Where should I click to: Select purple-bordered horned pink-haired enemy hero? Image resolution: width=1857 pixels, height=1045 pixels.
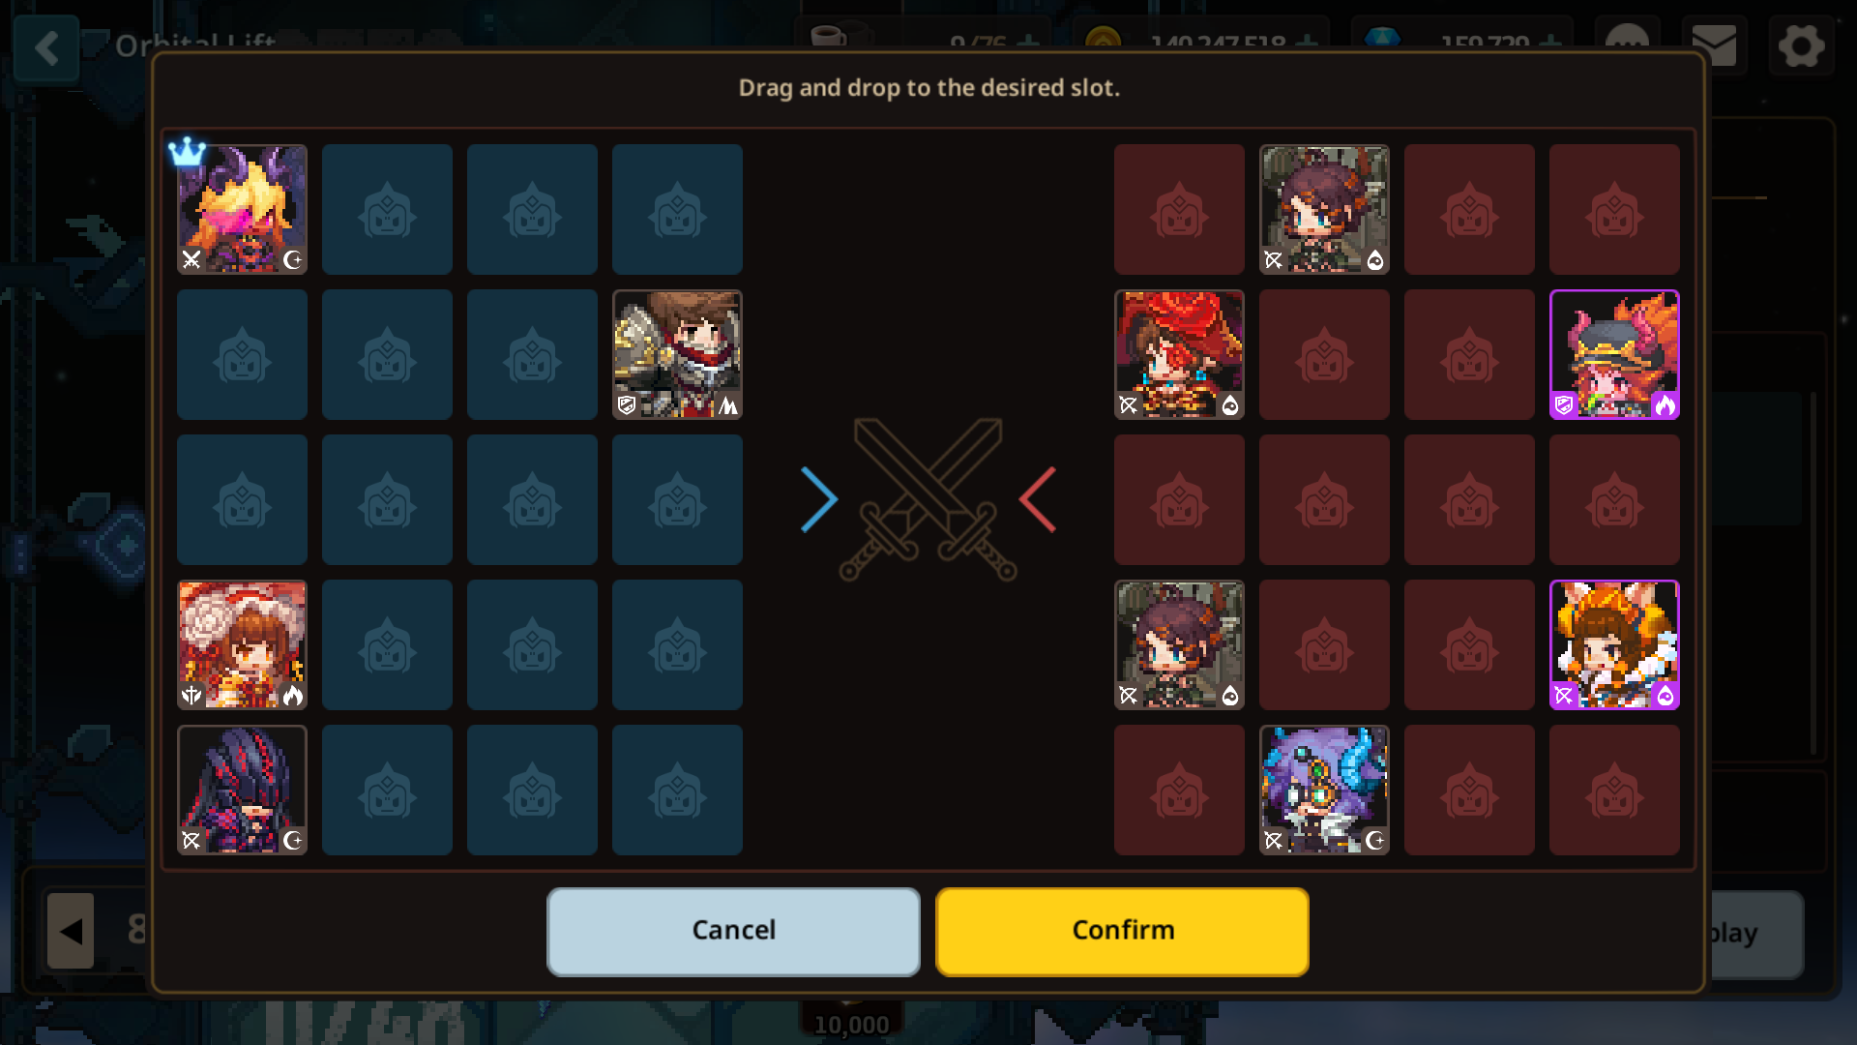1614,354
